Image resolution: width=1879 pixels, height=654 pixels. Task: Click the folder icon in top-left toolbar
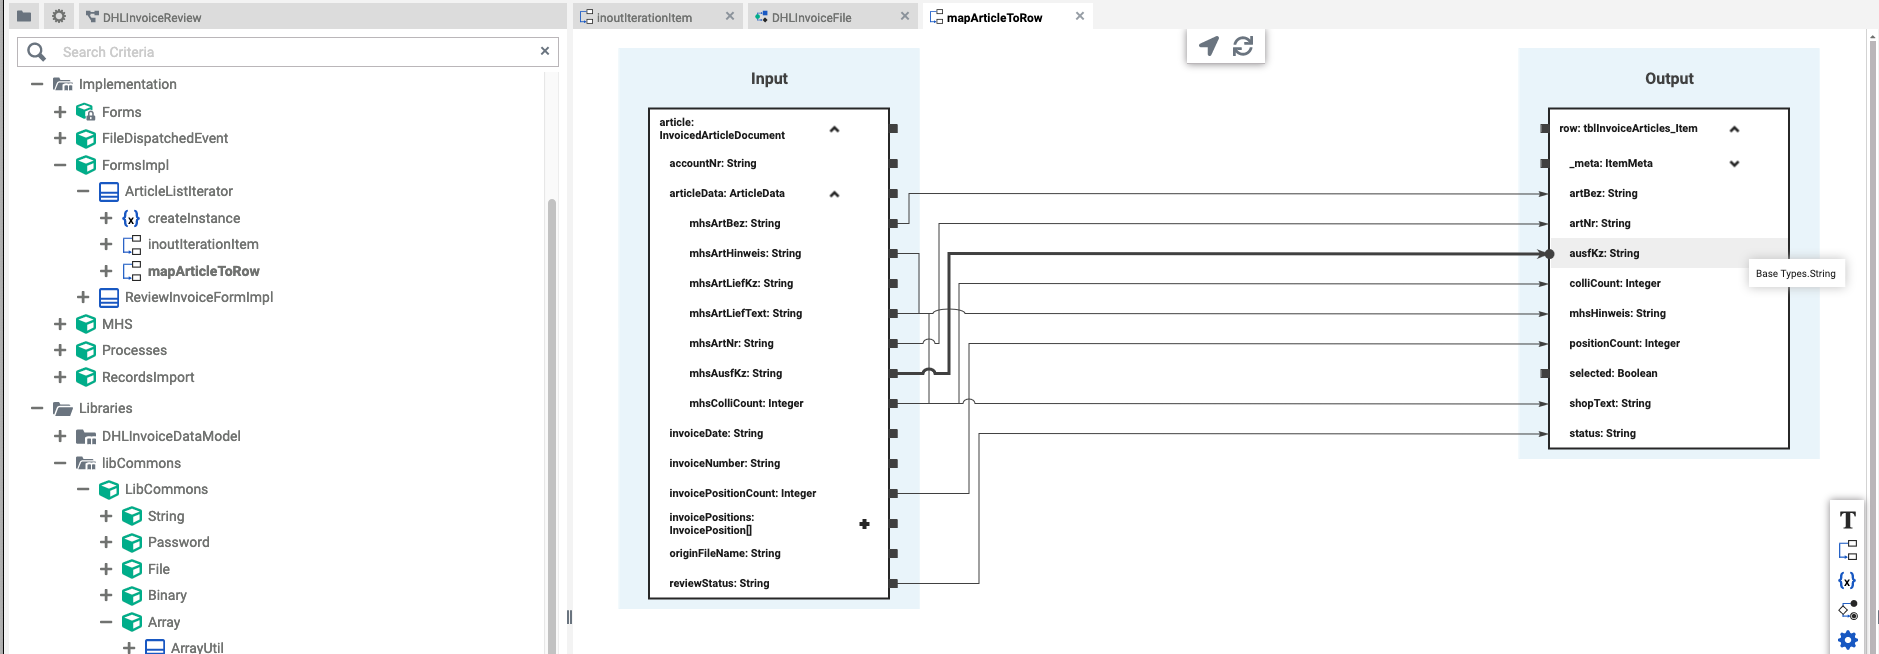tap(24, 16)
